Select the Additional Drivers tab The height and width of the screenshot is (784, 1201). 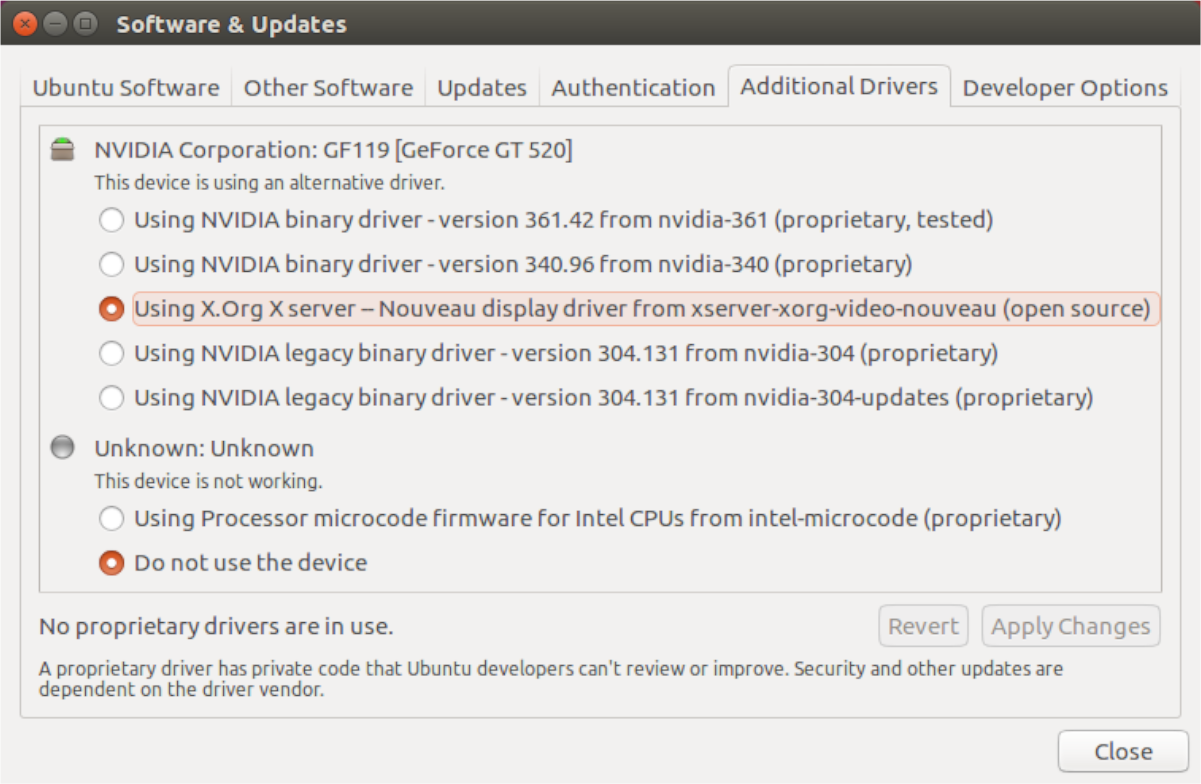[x=840, y=86]
